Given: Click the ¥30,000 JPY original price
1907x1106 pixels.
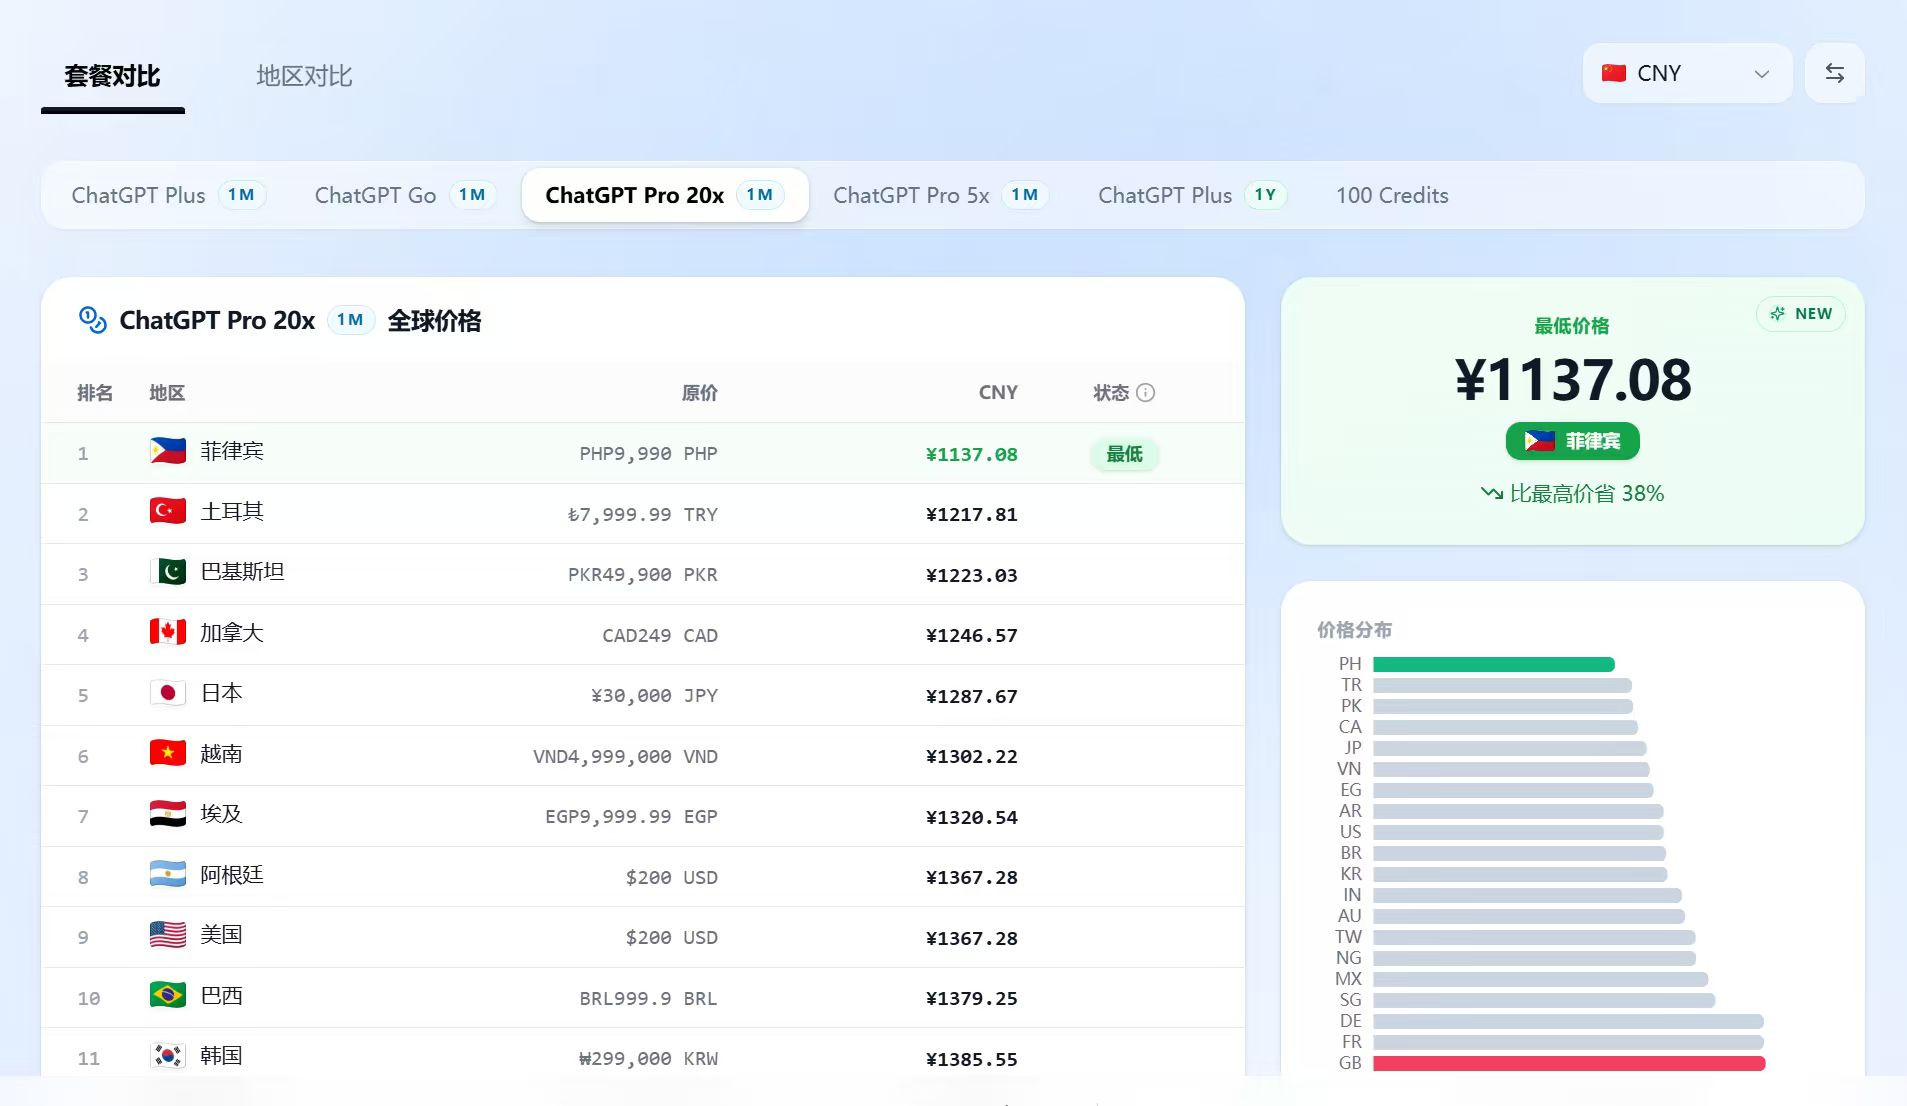Looking at the screenshot, I should [654, 696].
